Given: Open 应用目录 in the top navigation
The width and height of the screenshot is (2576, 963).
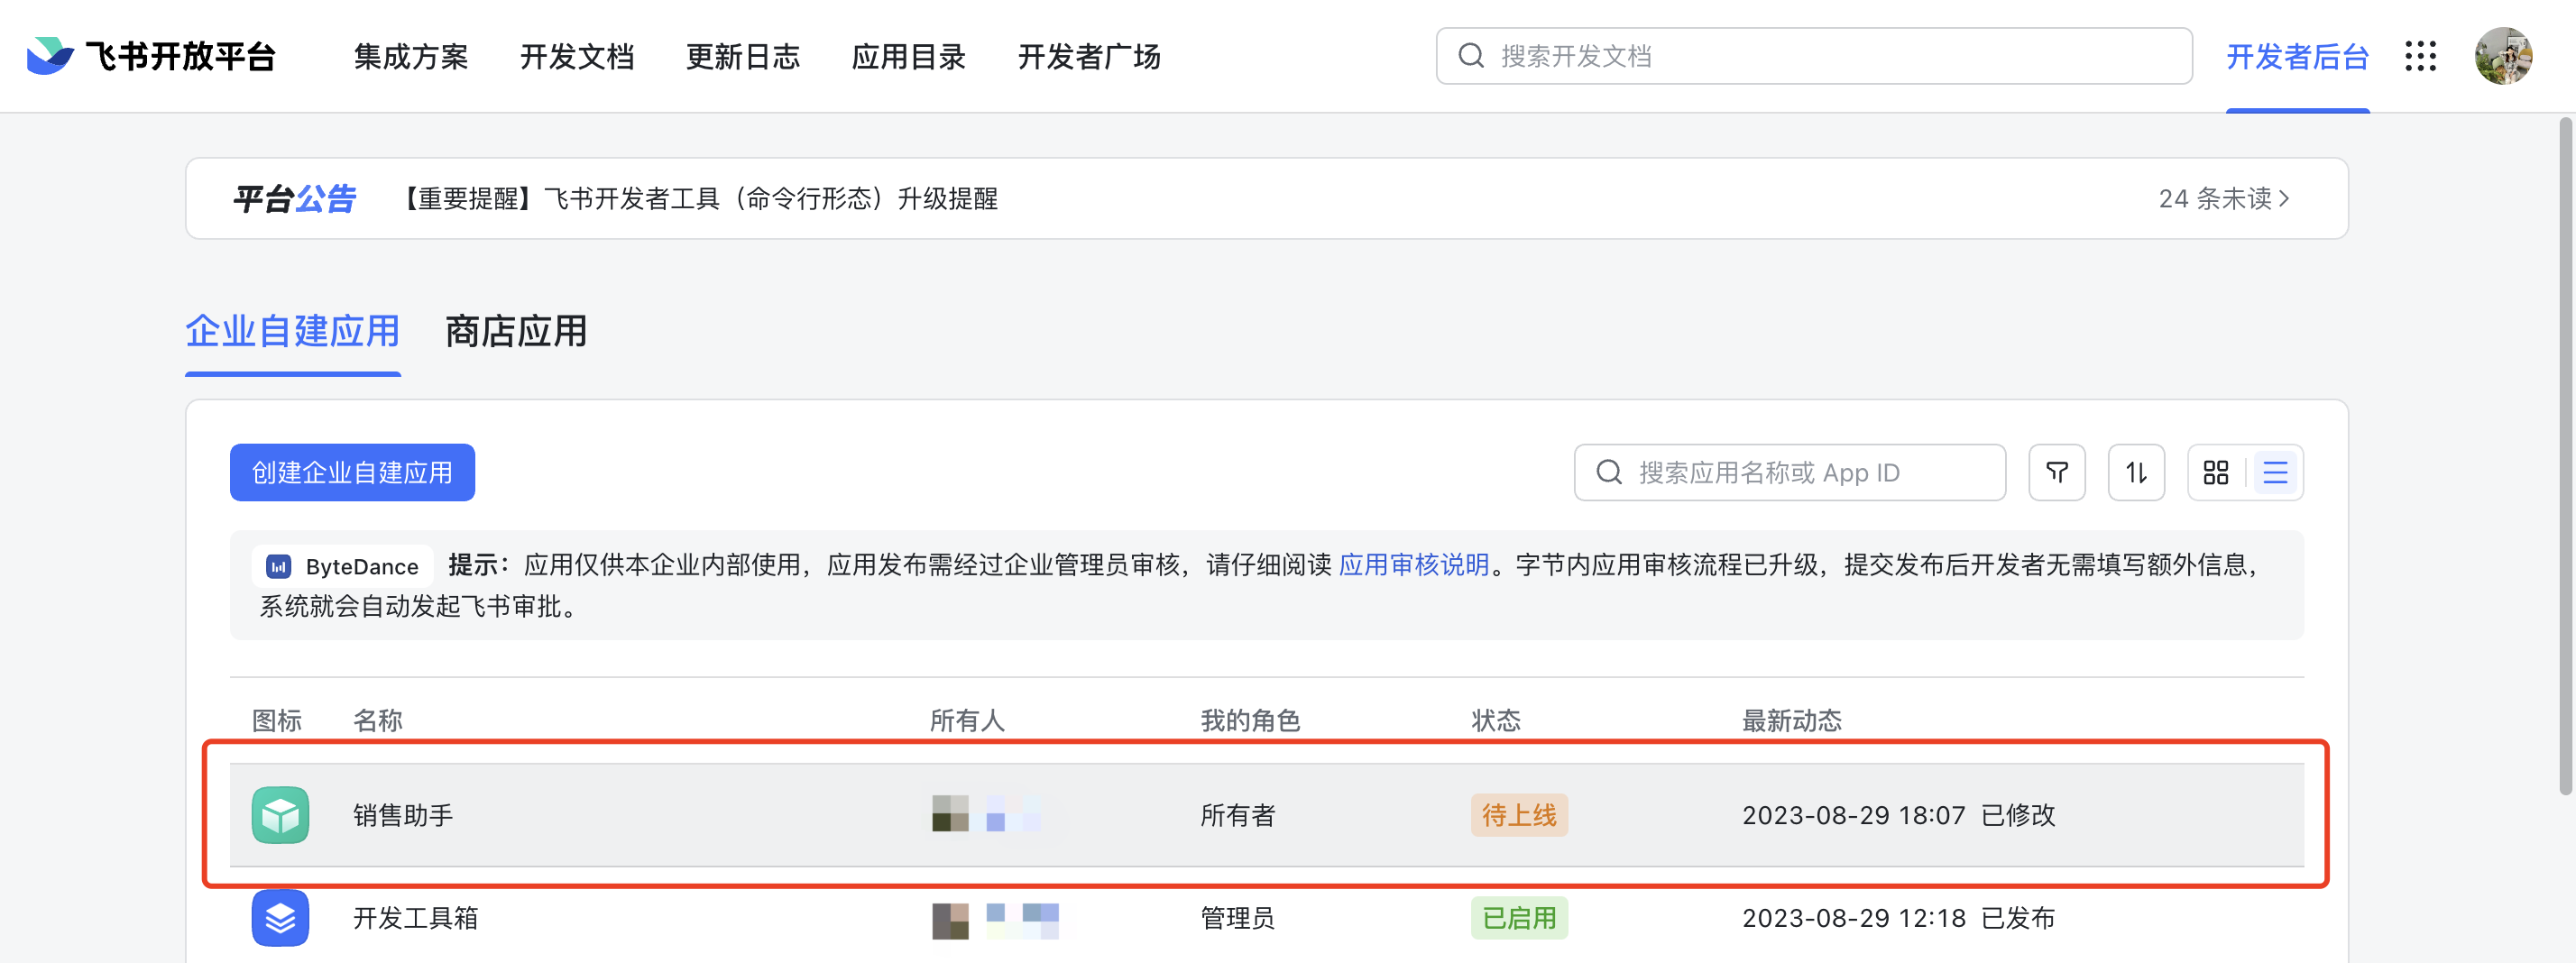Looking at the screenshot, I should [x=909, y=56].
